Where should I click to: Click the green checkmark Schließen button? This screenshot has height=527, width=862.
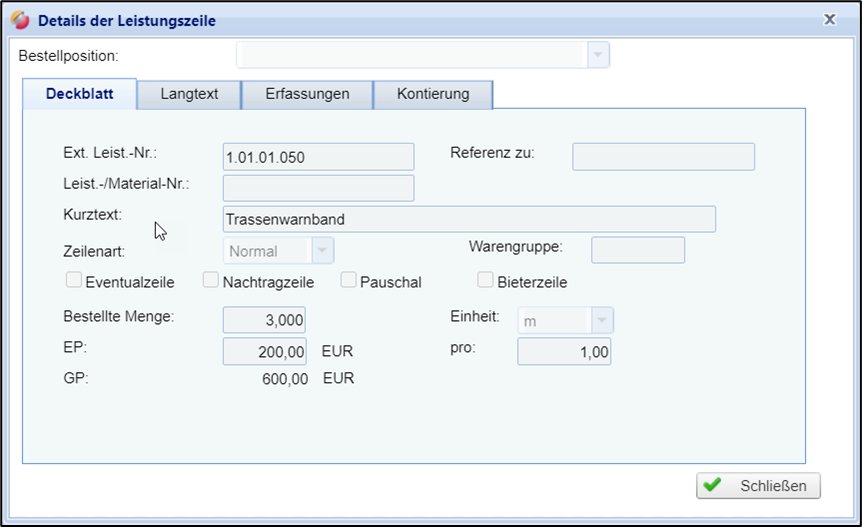click(758, 485)
